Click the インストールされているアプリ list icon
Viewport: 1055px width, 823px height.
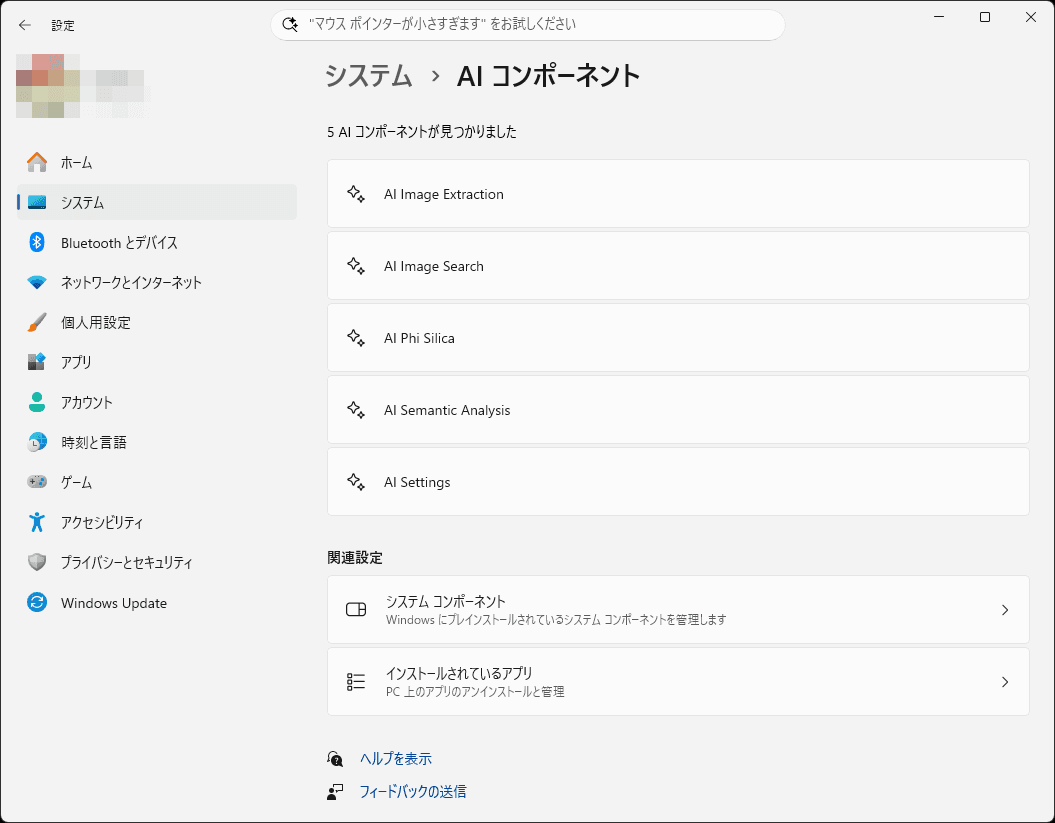click(356, 682)
